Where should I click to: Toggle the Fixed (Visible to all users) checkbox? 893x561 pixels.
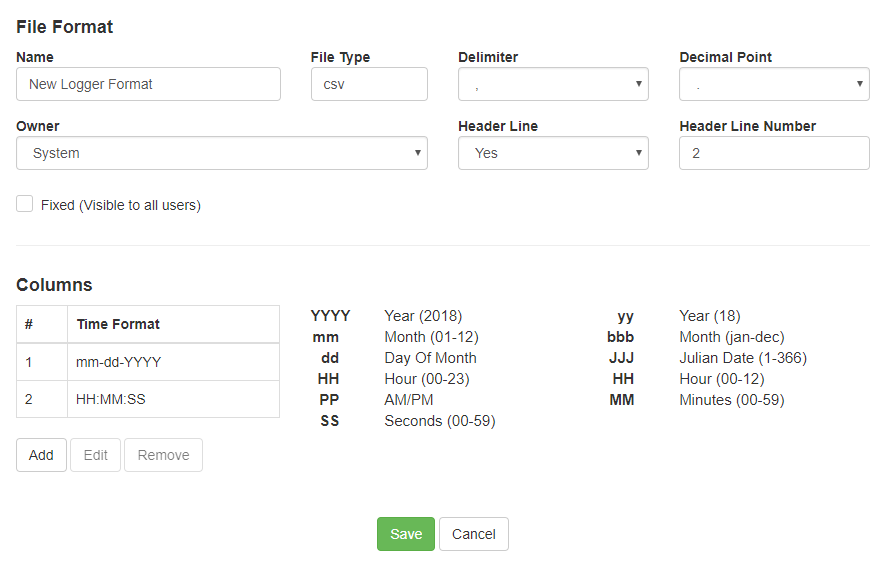[25, 204]
